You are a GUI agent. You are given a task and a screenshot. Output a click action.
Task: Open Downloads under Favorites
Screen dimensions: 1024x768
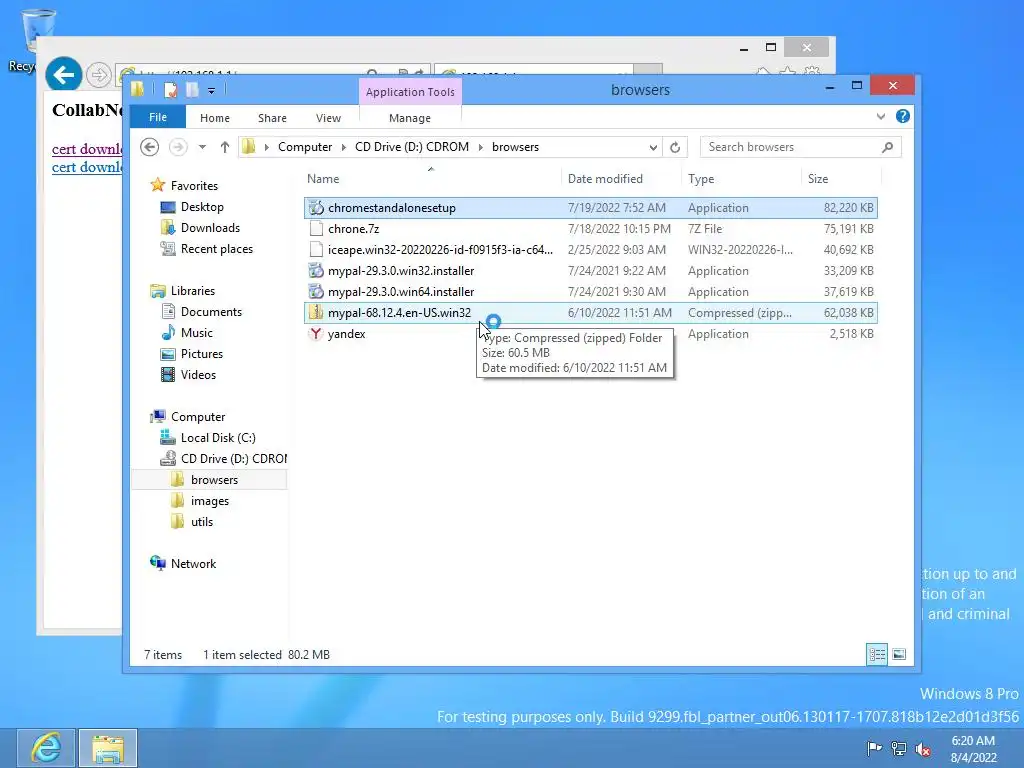tap(210, 227)
